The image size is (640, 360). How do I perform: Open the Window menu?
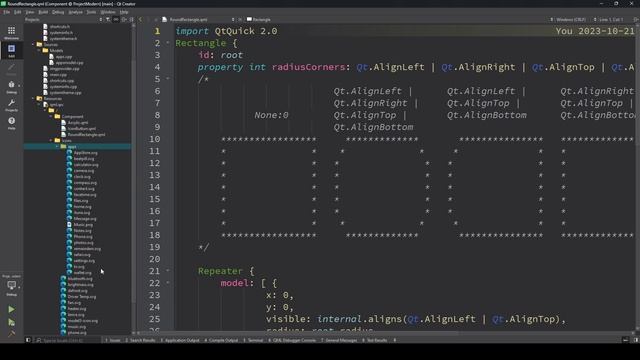[x=108, y=12]
